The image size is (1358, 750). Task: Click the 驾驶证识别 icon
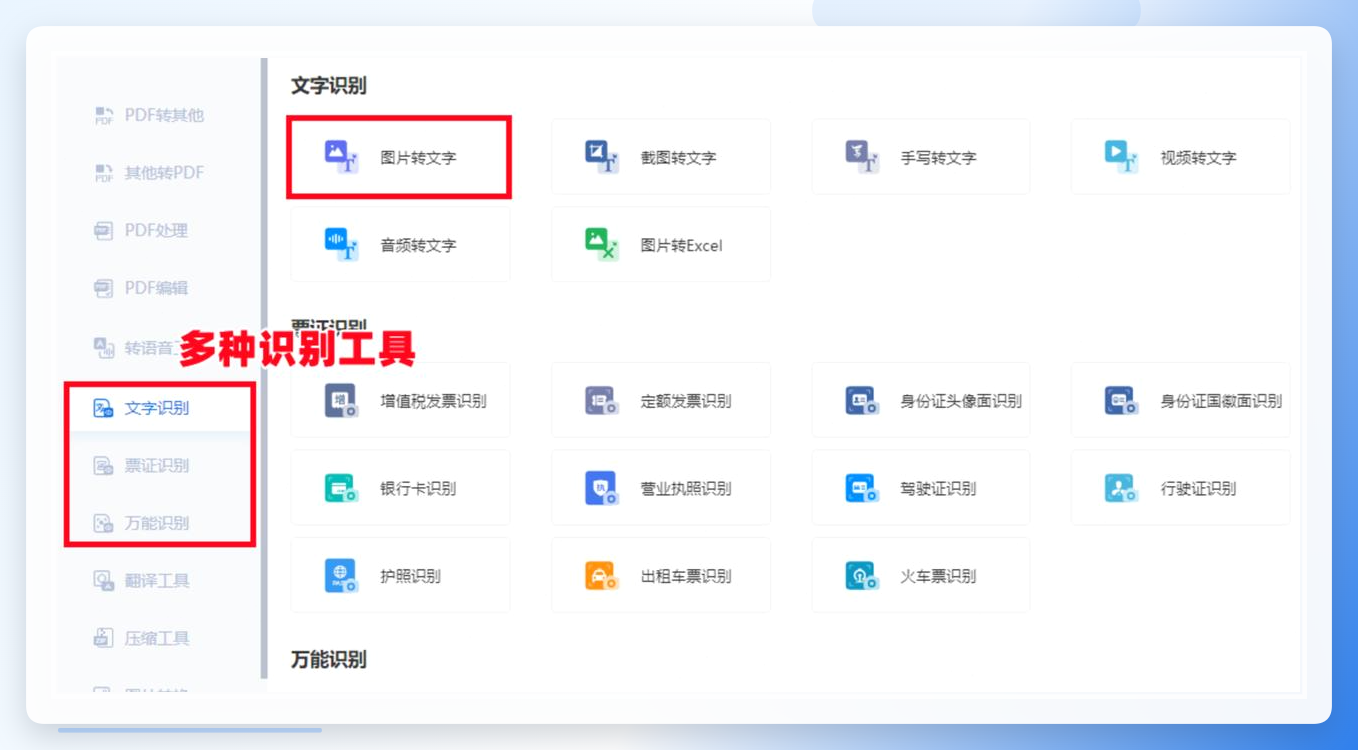pyautogui.click(x=862, y=489)
